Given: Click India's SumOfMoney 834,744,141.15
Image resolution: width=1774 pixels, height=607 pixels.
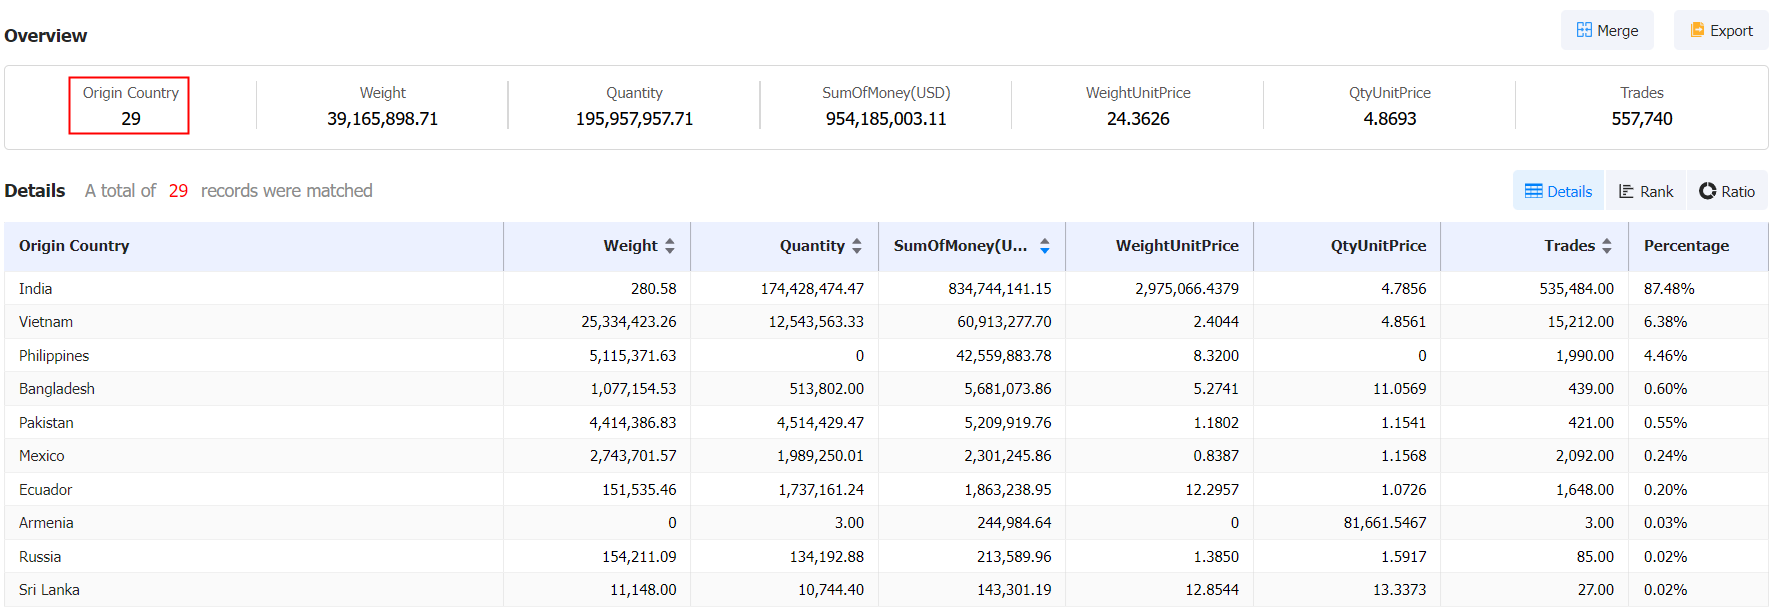Looking at the screenshot, I should [1000, 289].
